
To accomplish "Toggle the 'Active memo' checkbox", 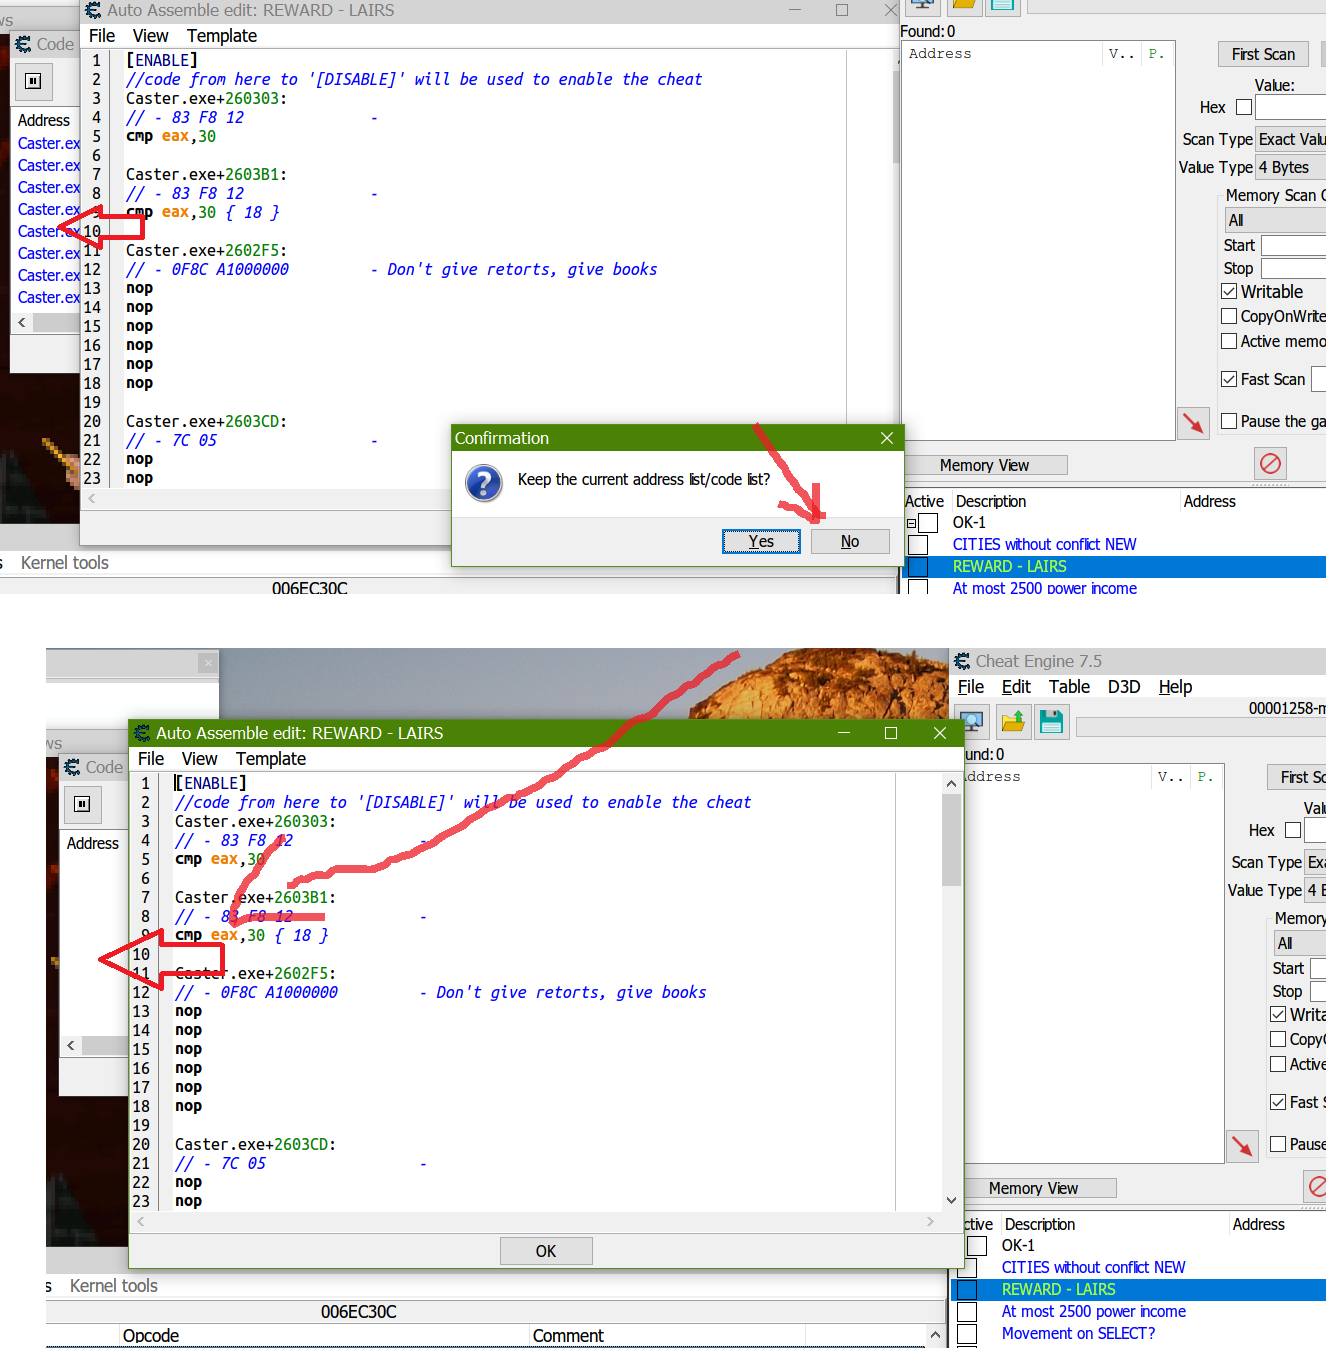I will click(1229, 341).
